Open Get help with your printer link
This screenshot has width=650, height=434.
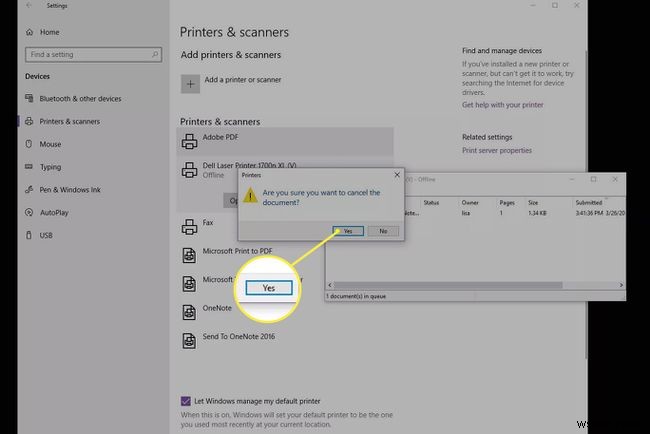[502, 105]
